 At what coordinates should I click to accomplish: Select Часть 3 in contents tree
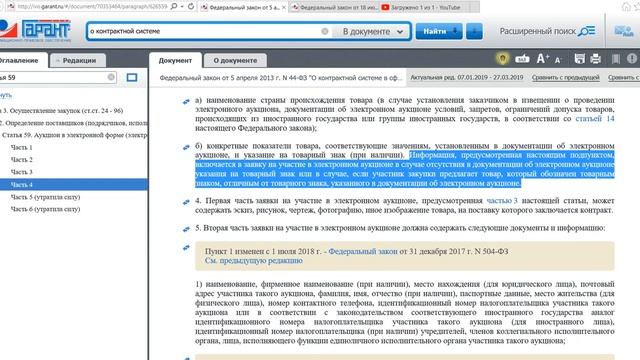coord(22,172)
